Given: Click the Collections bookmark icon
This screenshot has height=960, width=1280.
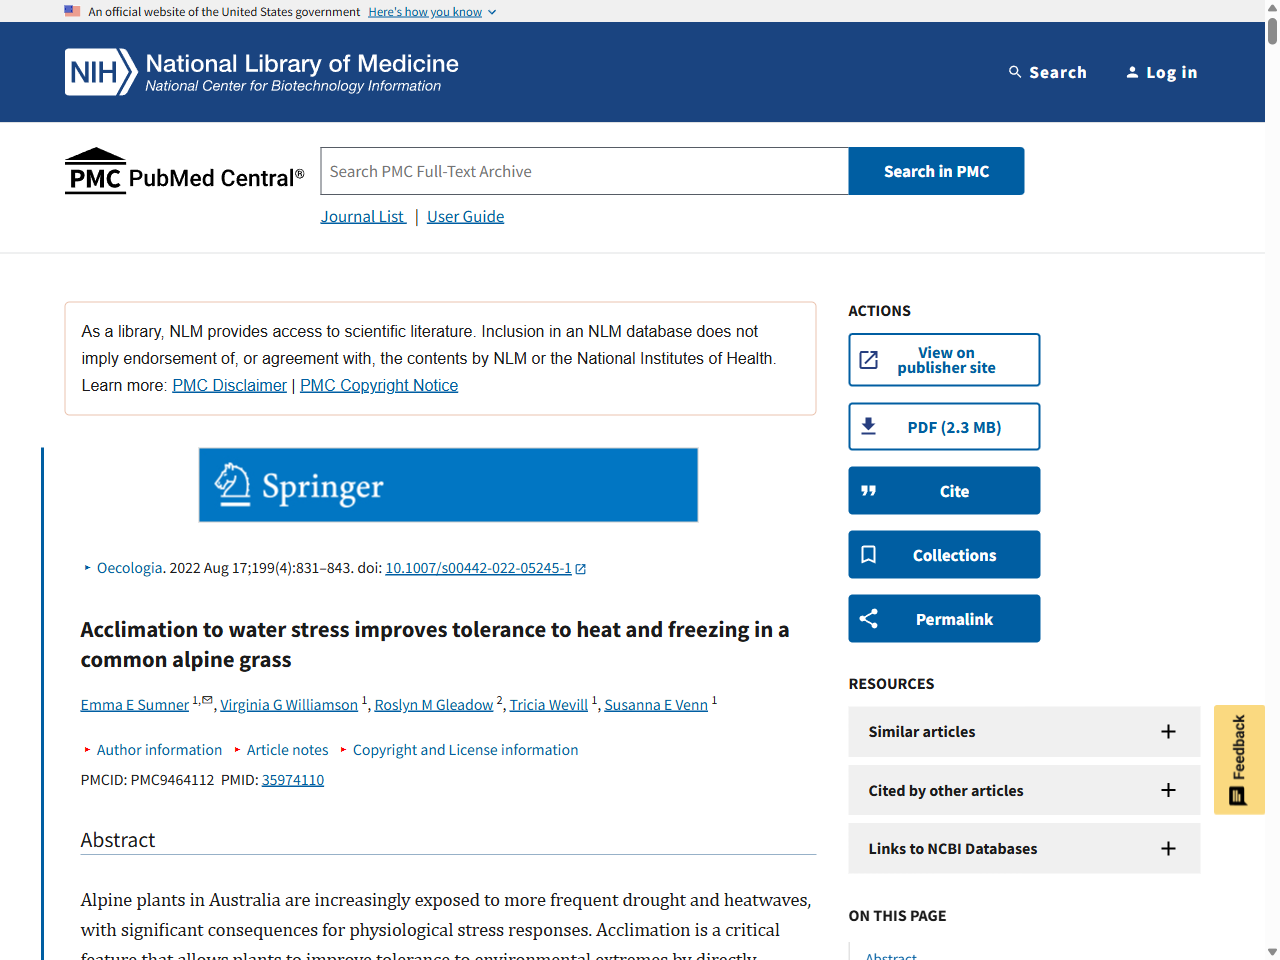Looking at the screenshot, I should point(868,555).
